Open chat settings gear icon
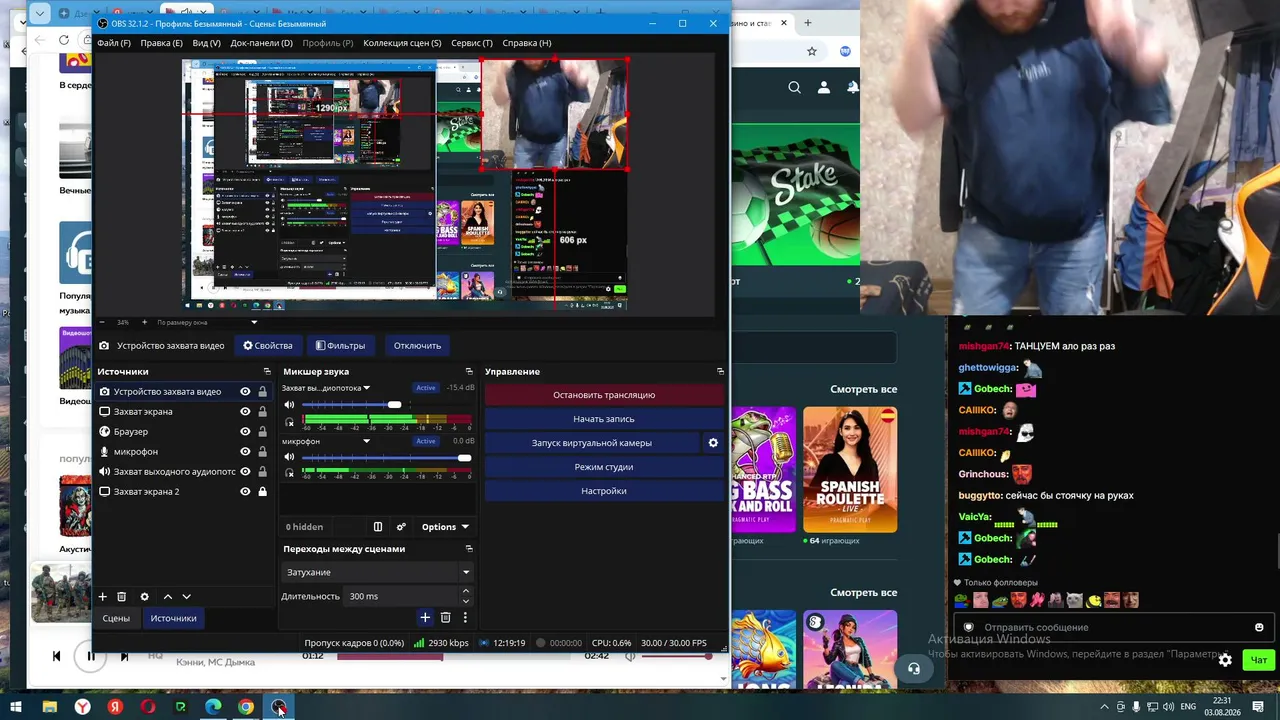The image size is (1280, 720). (x=1225, y=660)
